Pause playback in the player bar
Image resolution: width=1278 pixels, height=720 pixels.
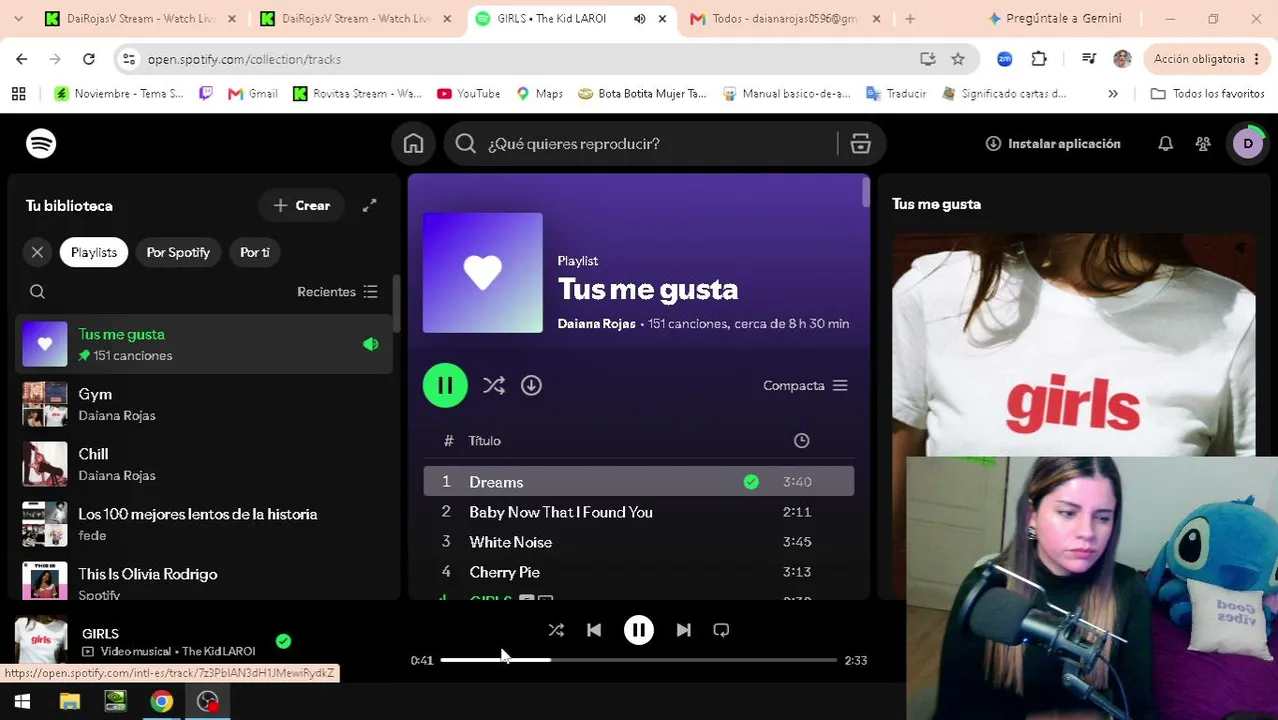[639, 630]
